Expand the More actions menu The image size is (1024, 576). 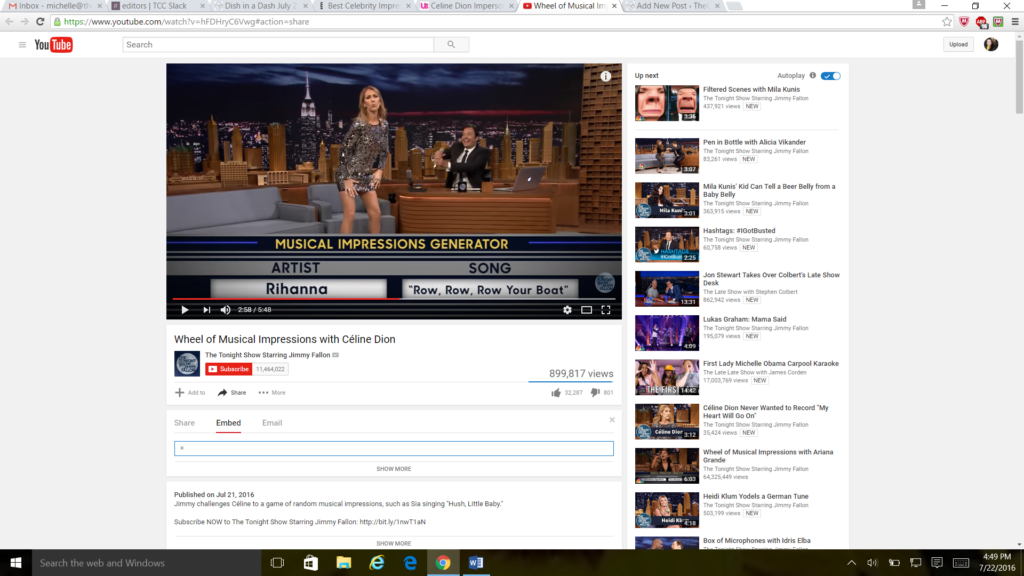[x=271, y=393]
